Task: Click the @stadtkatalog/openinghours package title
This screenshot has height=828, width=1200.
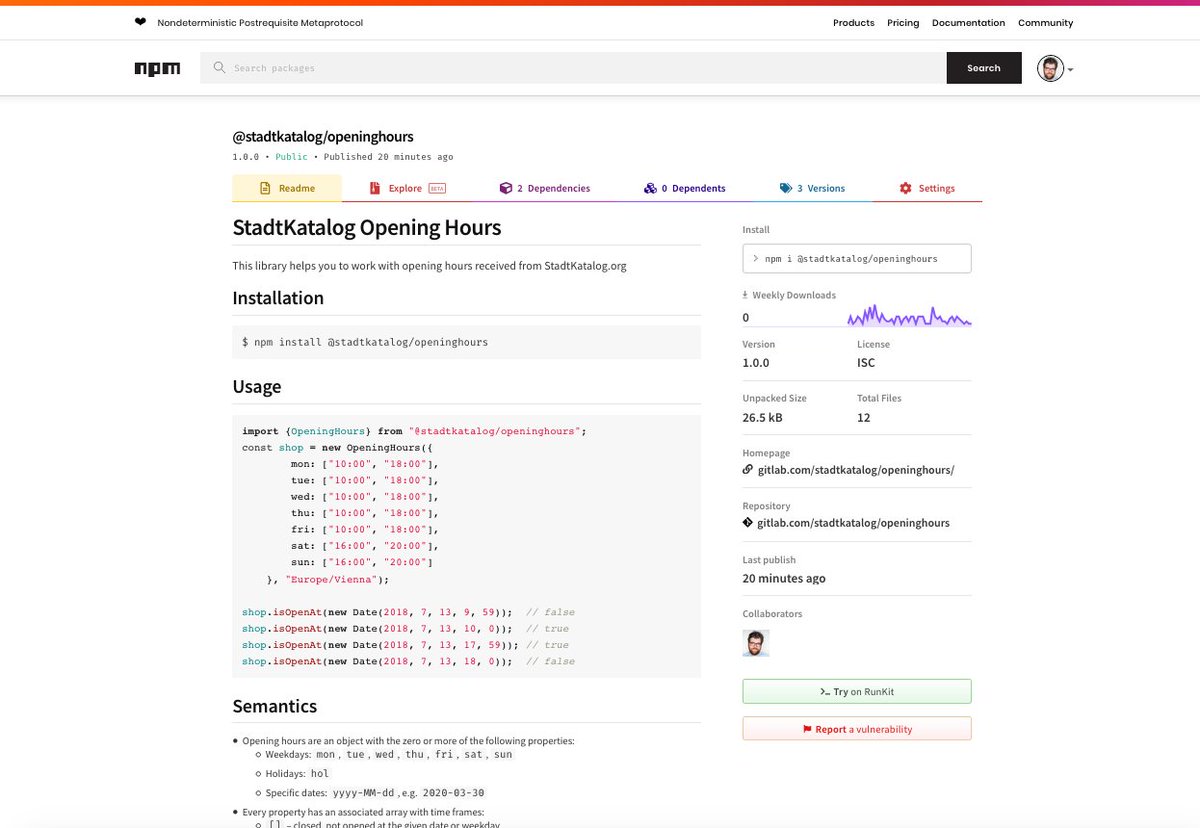Action: [323, 136]
